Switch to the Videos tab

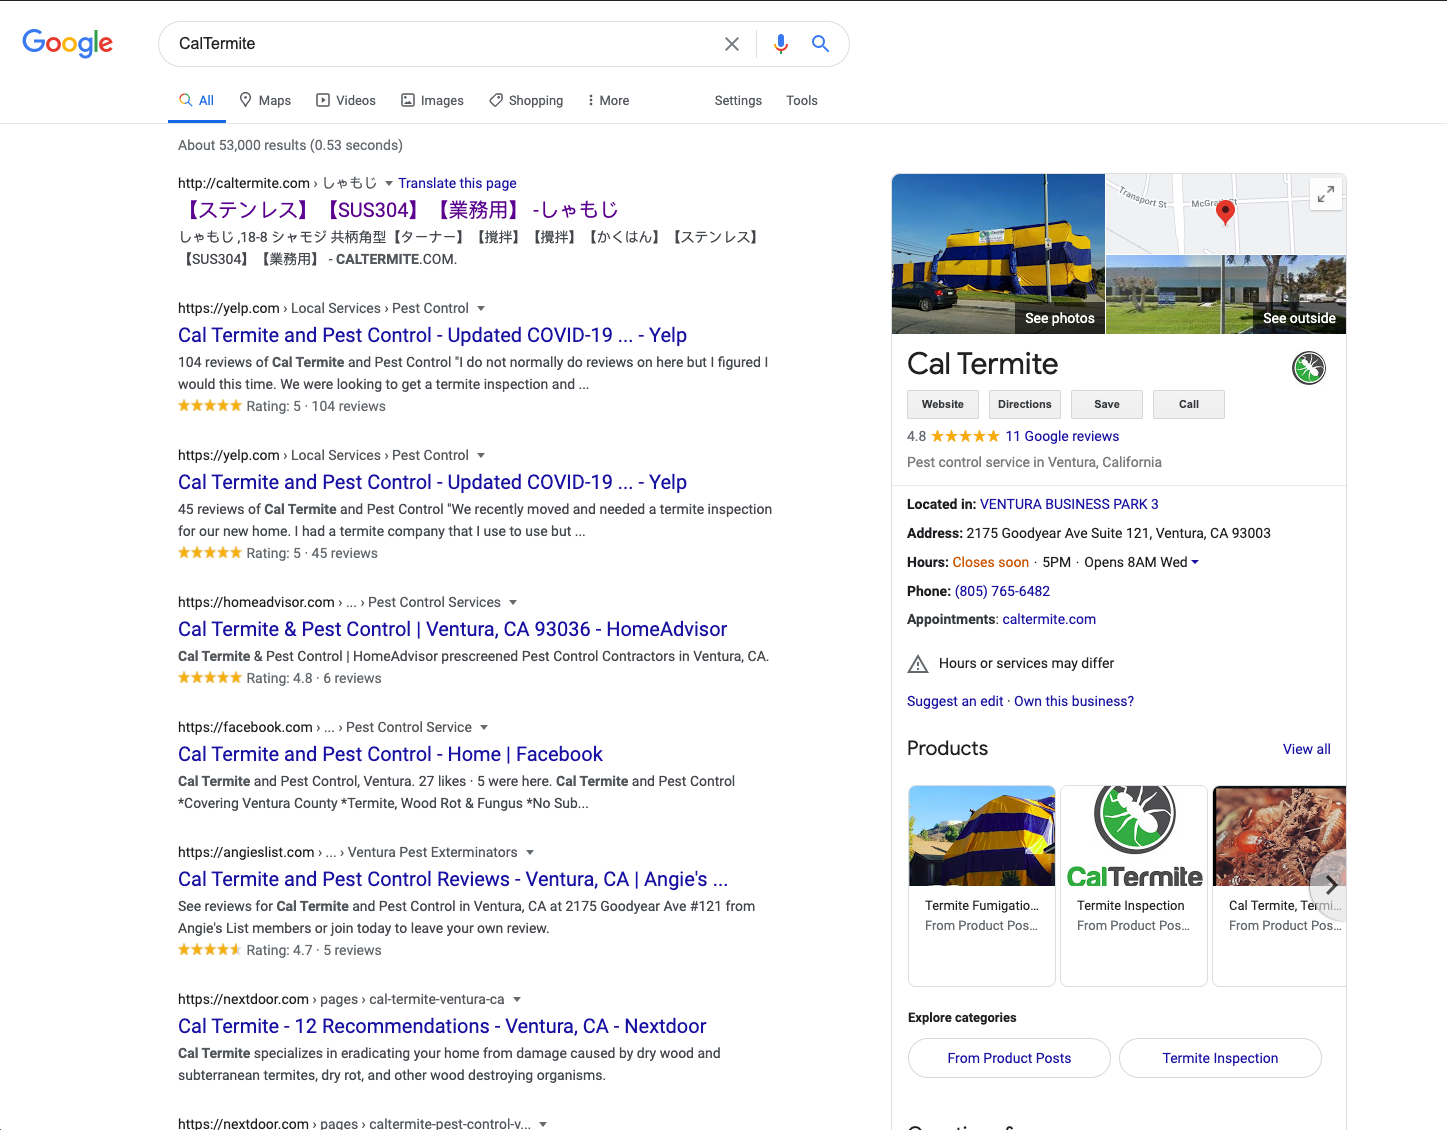346,100
